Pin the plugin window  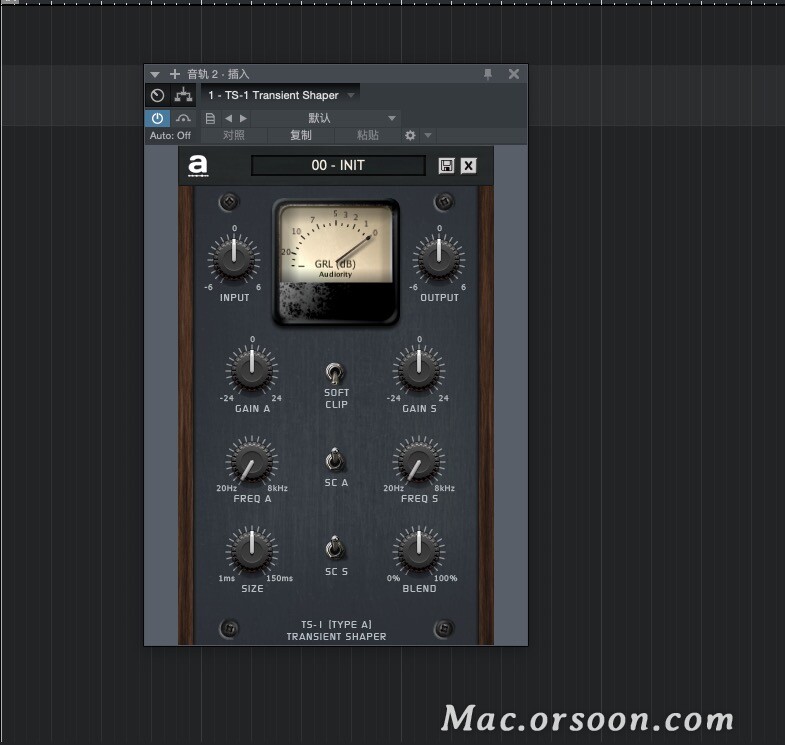pyautogui.click(x=488, y=75)
